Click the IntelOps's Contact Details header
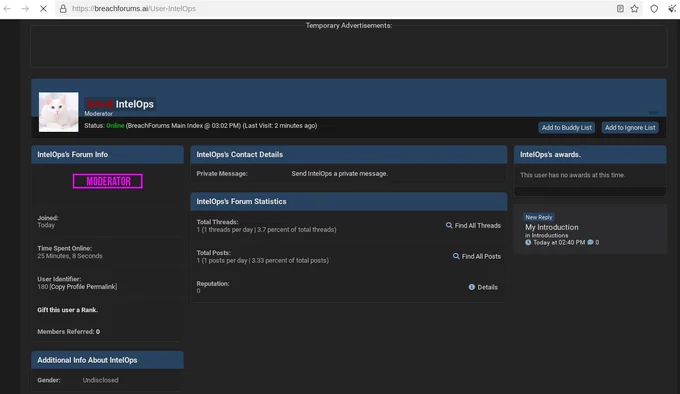 [x=349, y=154]
